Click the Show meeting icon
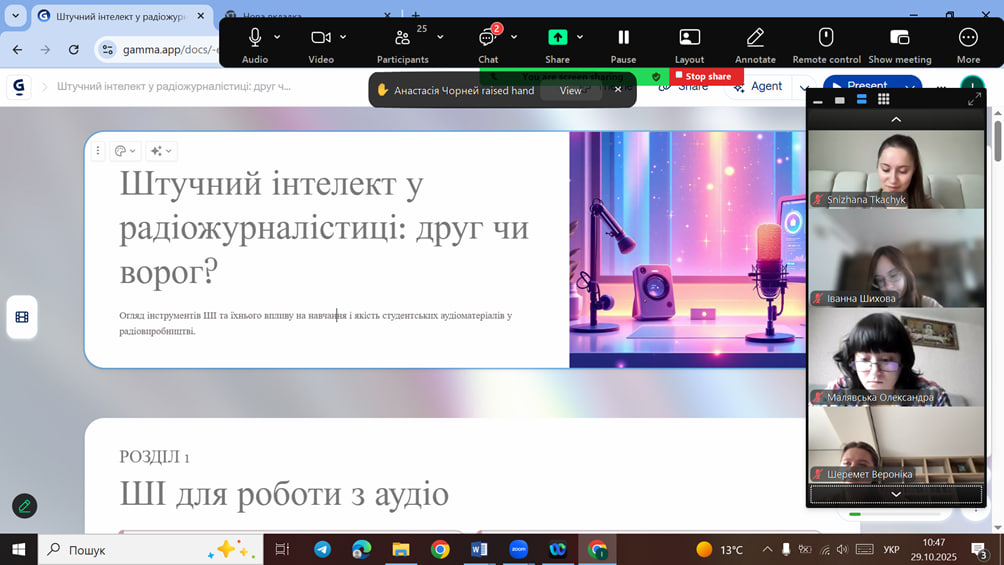1004x565 pixels. click(x=899, y=38)
